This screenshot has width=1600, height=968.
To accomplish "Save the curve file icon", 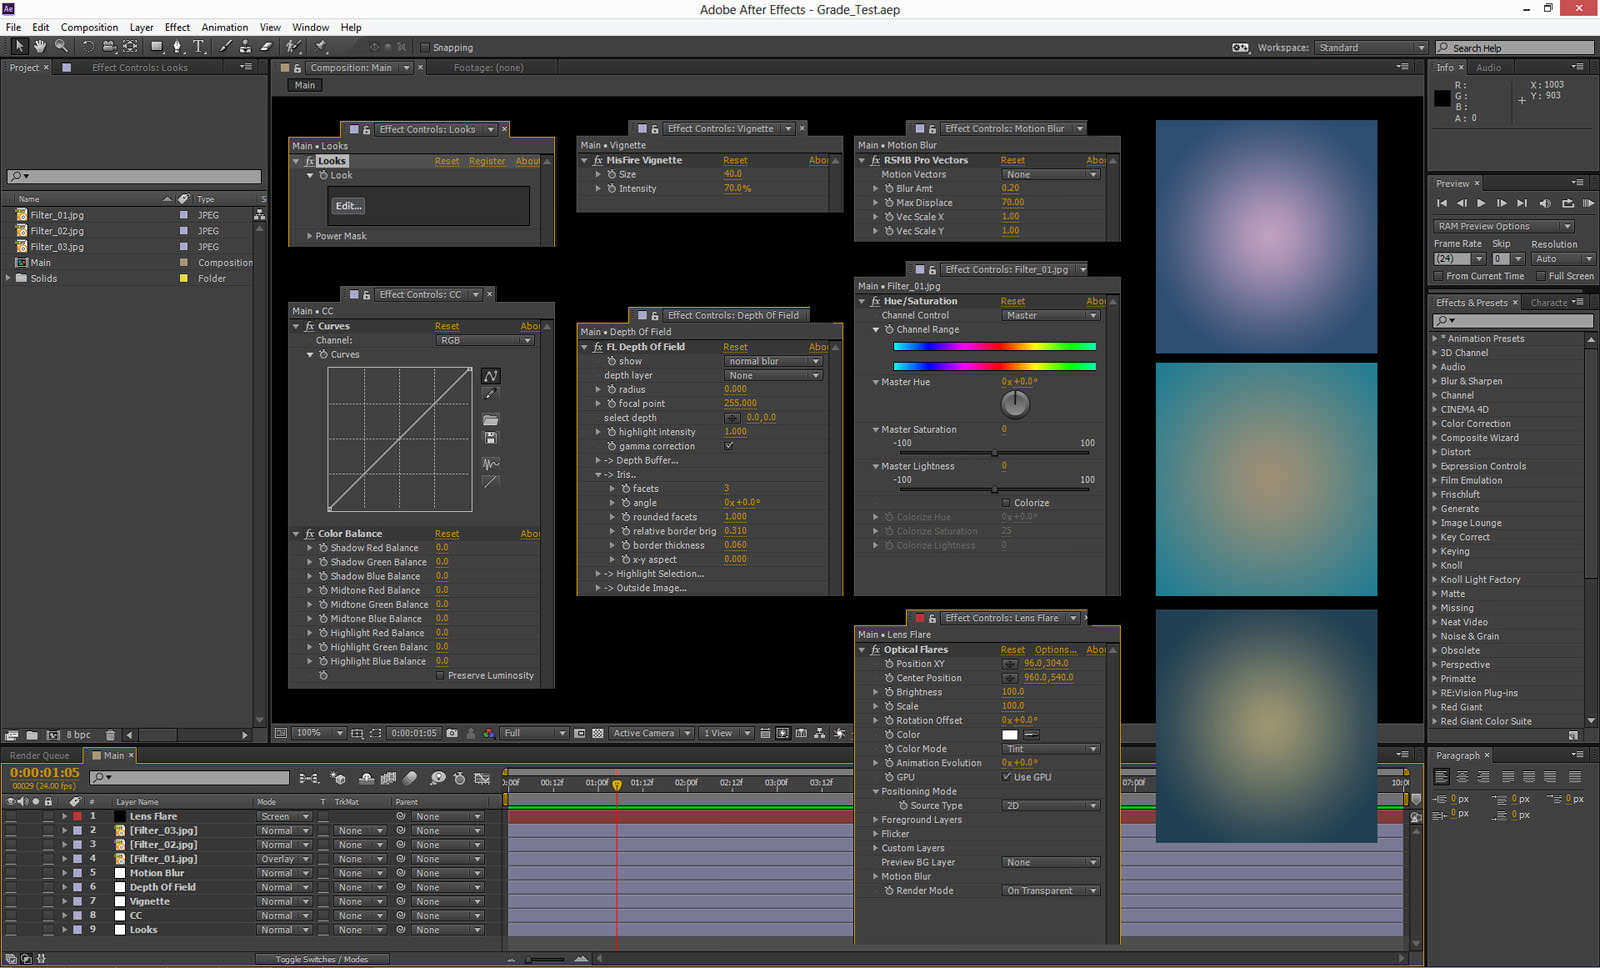I will tap(491, 438).
